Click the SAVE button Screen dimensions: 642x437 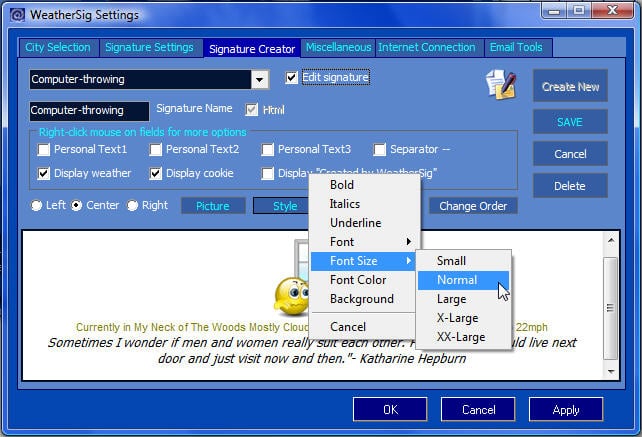[569, 122]
